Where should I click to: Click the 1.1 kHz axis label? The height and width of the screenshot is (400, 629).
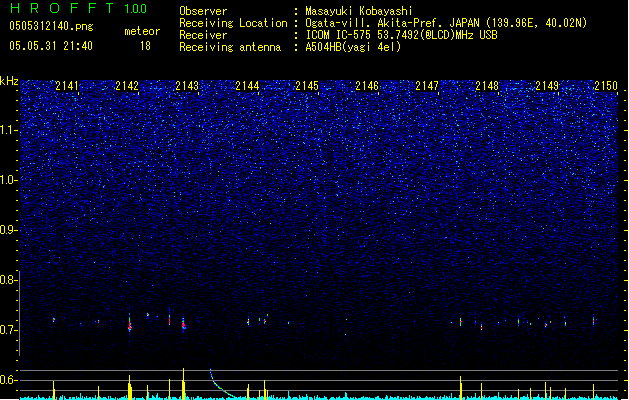click(x=8, y=130)
